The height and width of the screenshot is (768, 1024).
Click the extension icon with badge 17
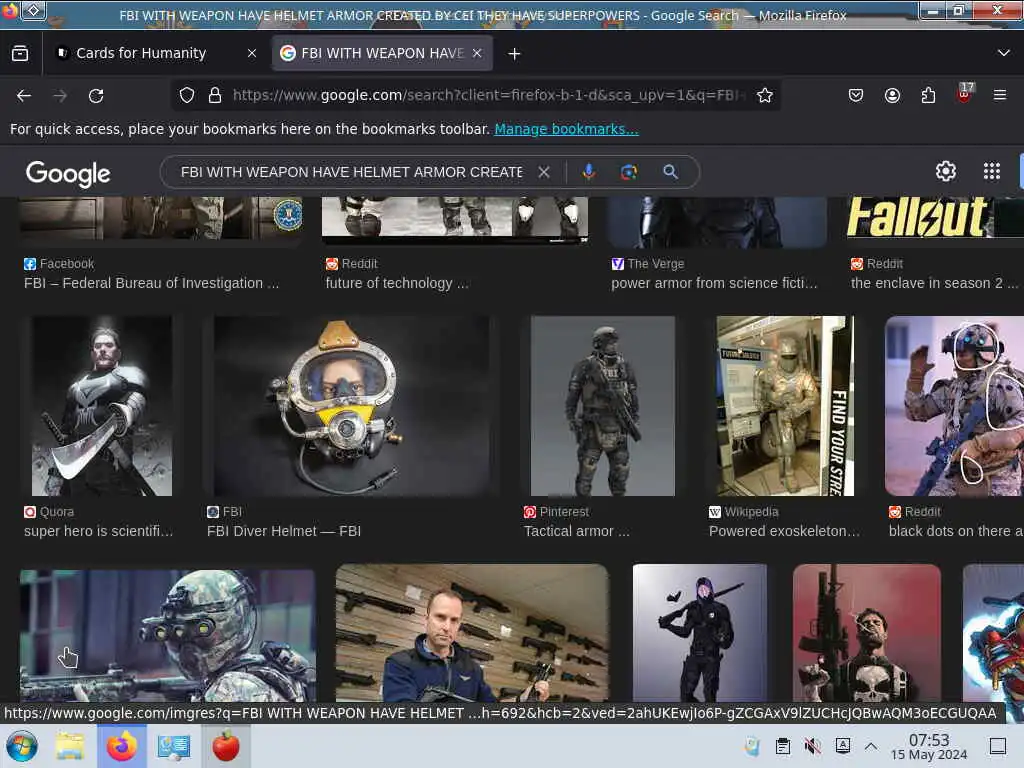[964, 93]
